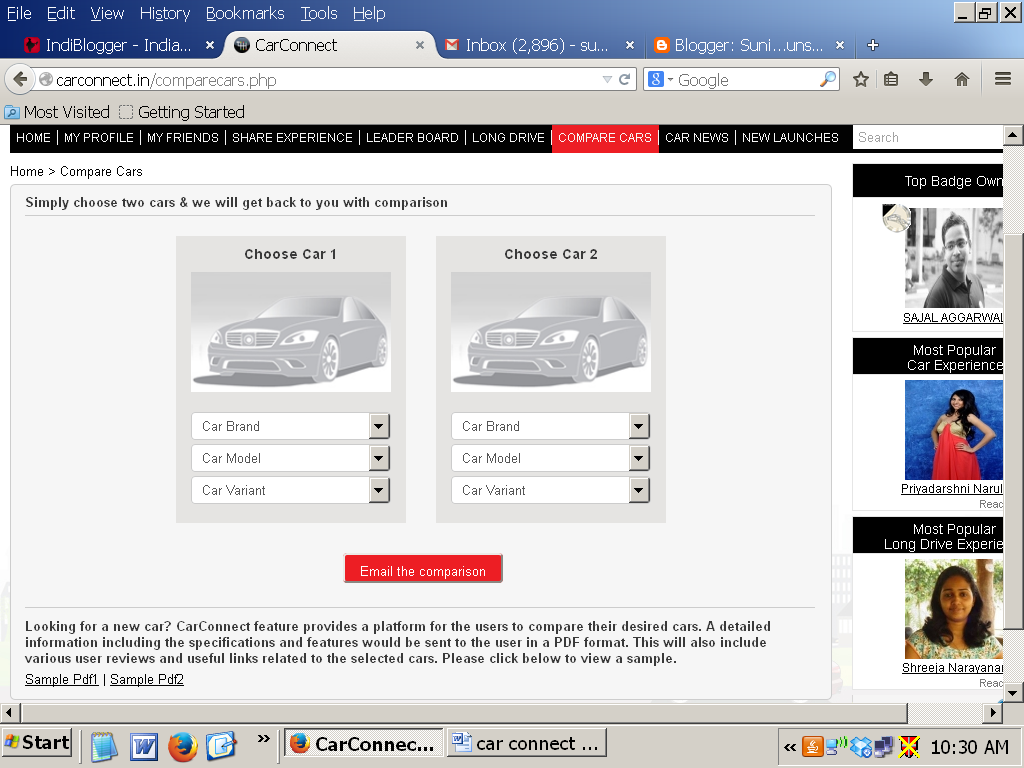Reload the page with the refresh icon
Image resolution: width=1024 pixels, height=768 pixels.
click(x=624, y=80)
